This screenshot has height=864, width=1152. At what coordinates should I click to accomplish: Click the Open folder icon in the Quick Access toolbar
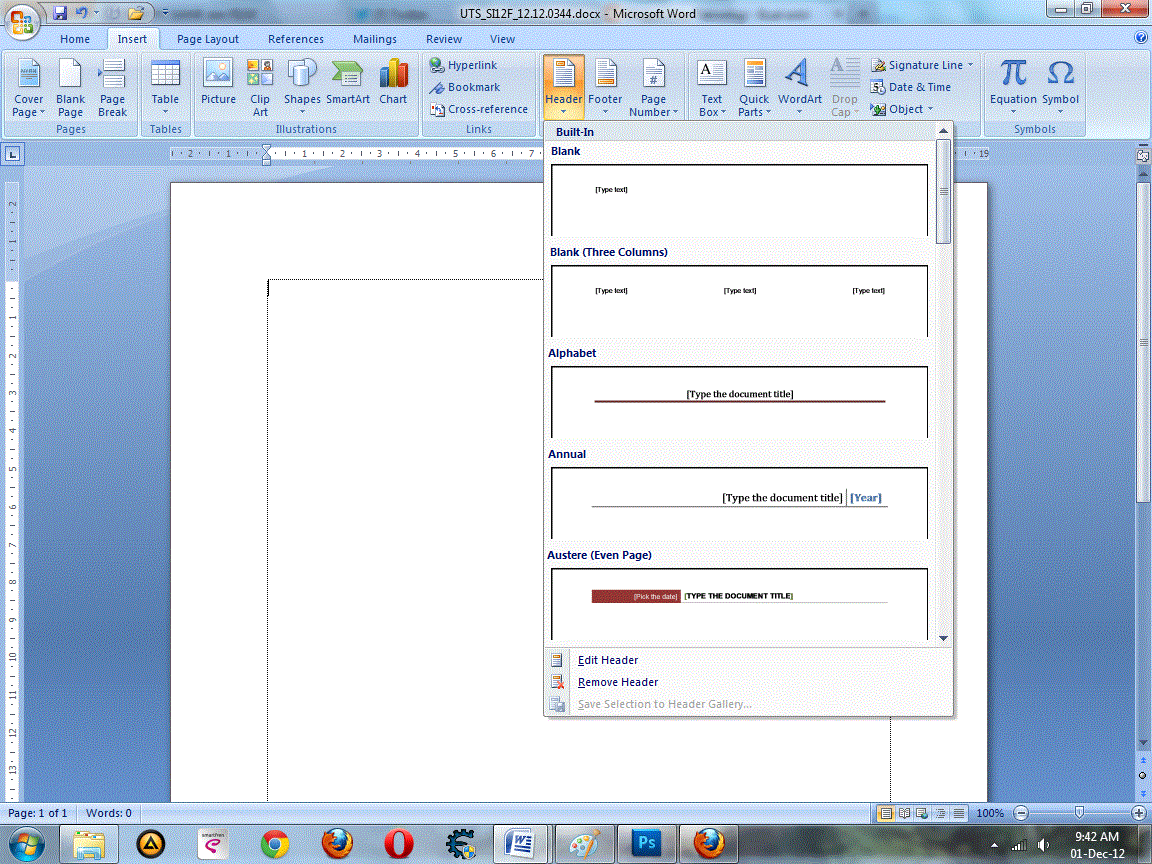136,12
